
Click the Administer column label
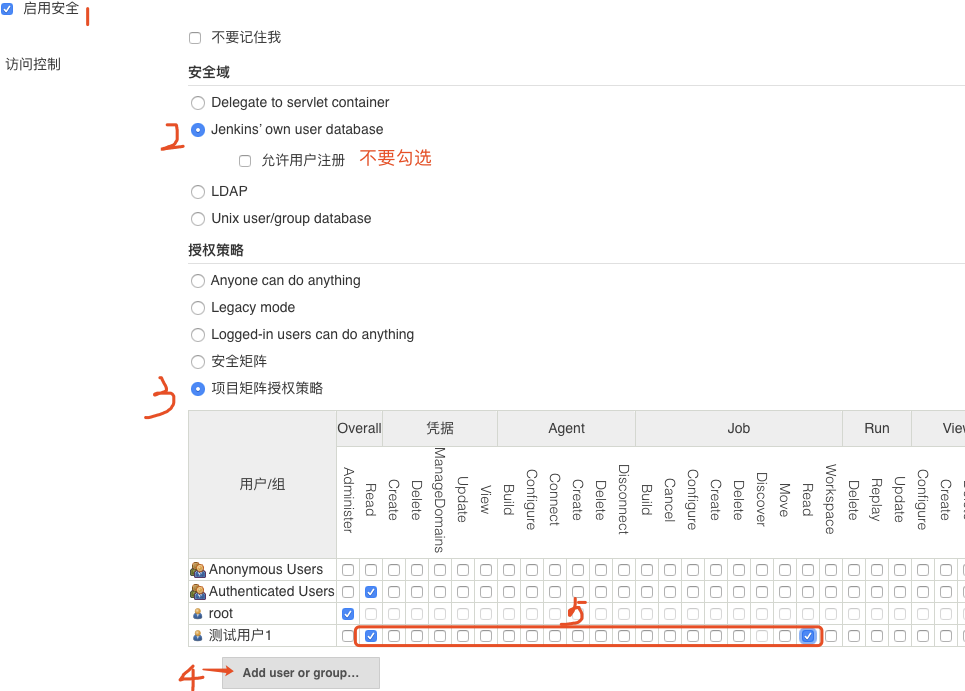(348, 500)
